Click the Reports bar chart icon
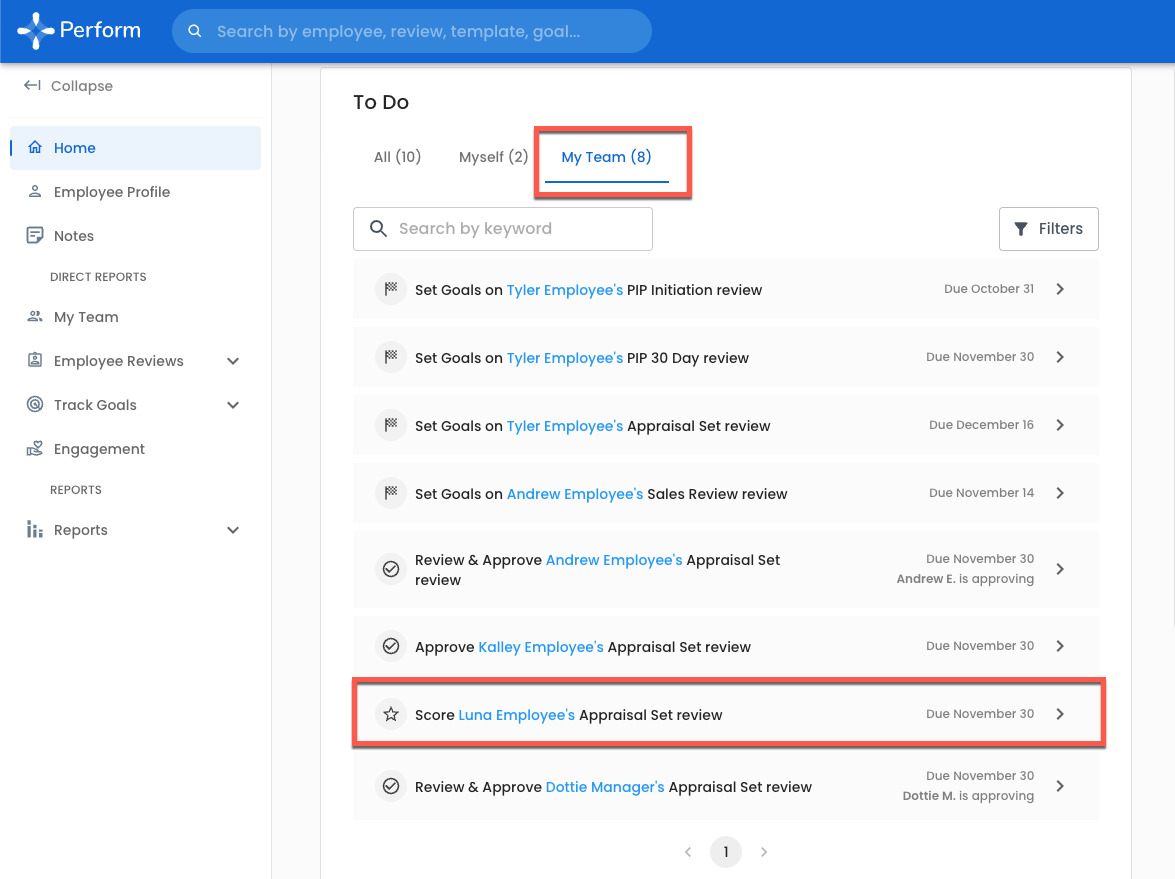The width and height of the screenshot is (1175, 879). point(34,530)
